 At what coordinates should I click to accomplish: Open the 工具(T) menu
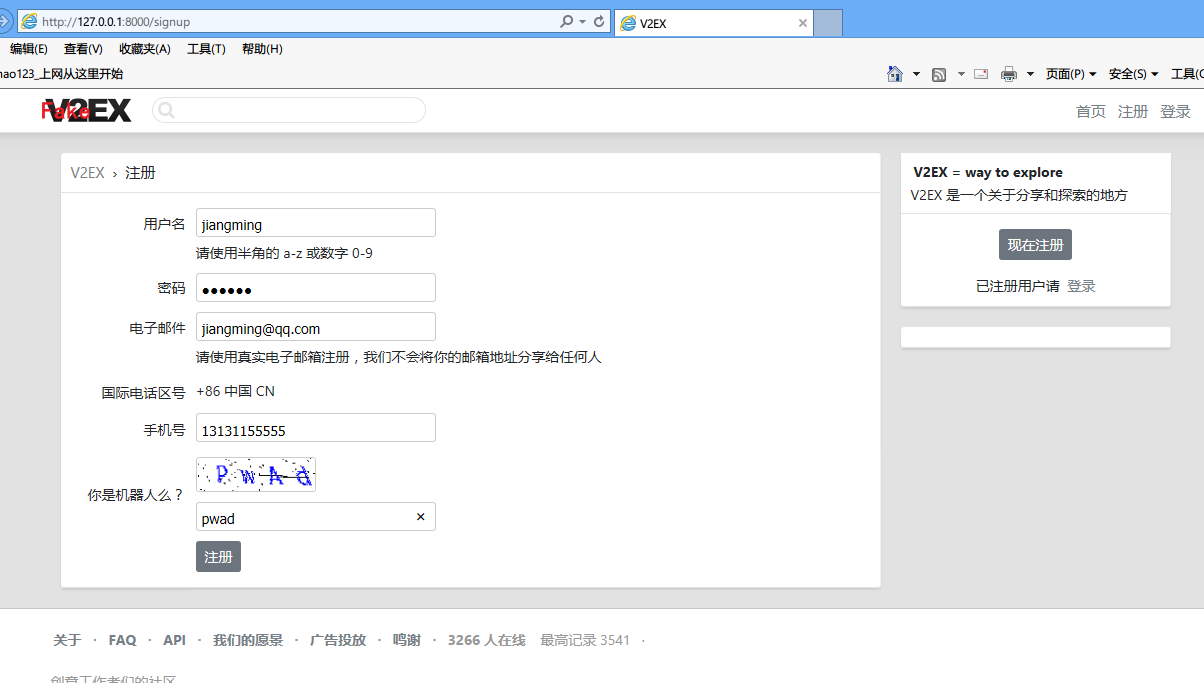tap(206, 49)
